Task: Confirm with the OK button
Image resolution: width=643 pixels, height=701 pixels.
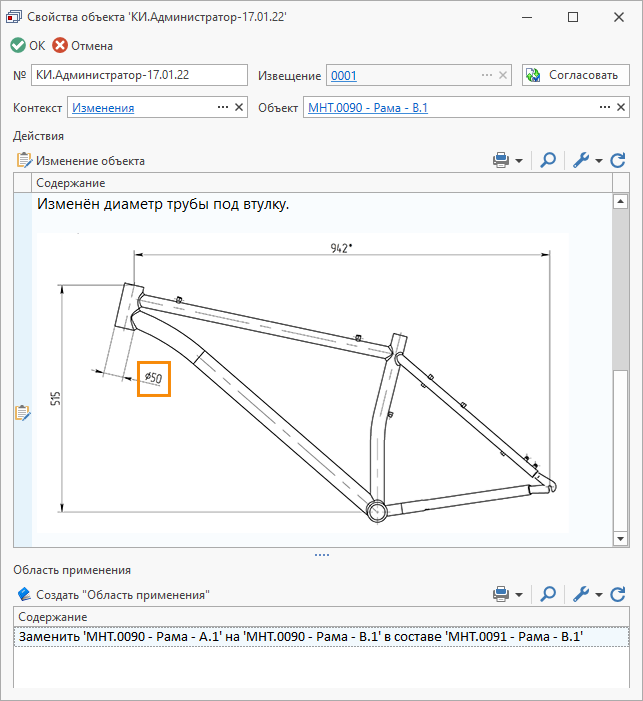Action: pos(28,46)
